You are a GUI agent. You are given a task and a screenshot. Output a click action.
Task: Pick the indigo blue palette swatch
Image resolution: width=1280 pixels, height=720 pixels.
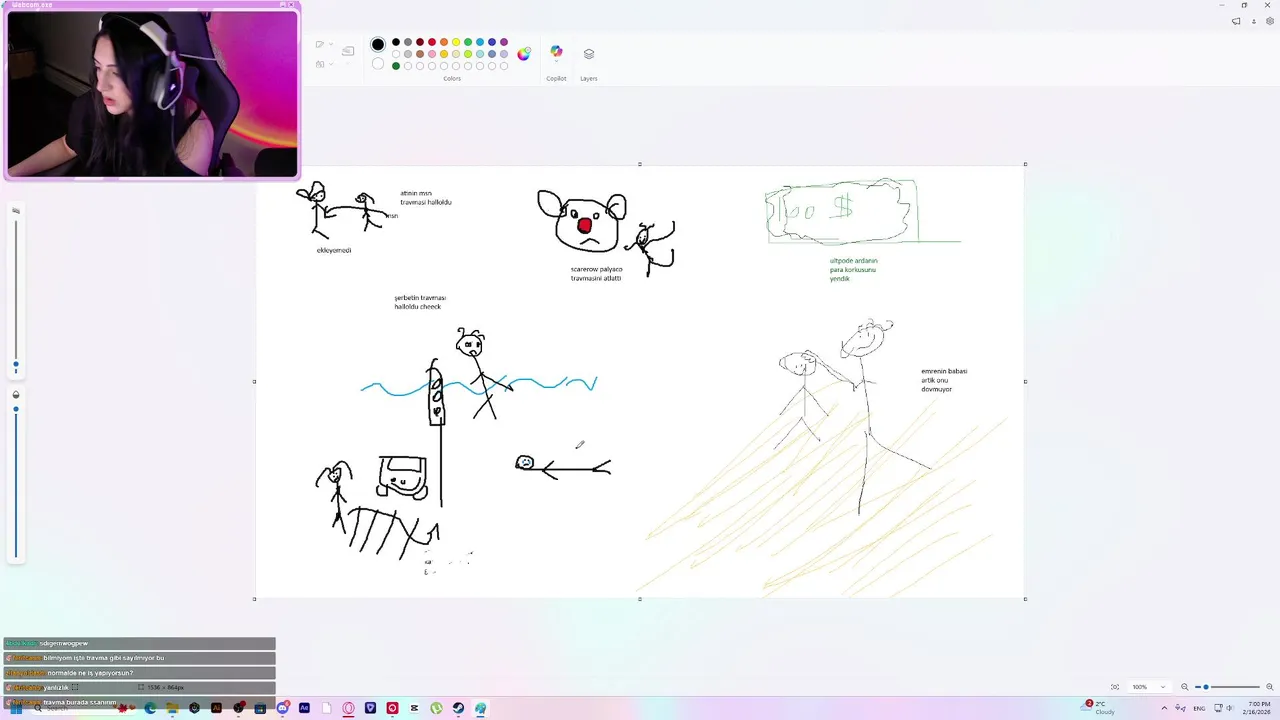pos(492,42)
